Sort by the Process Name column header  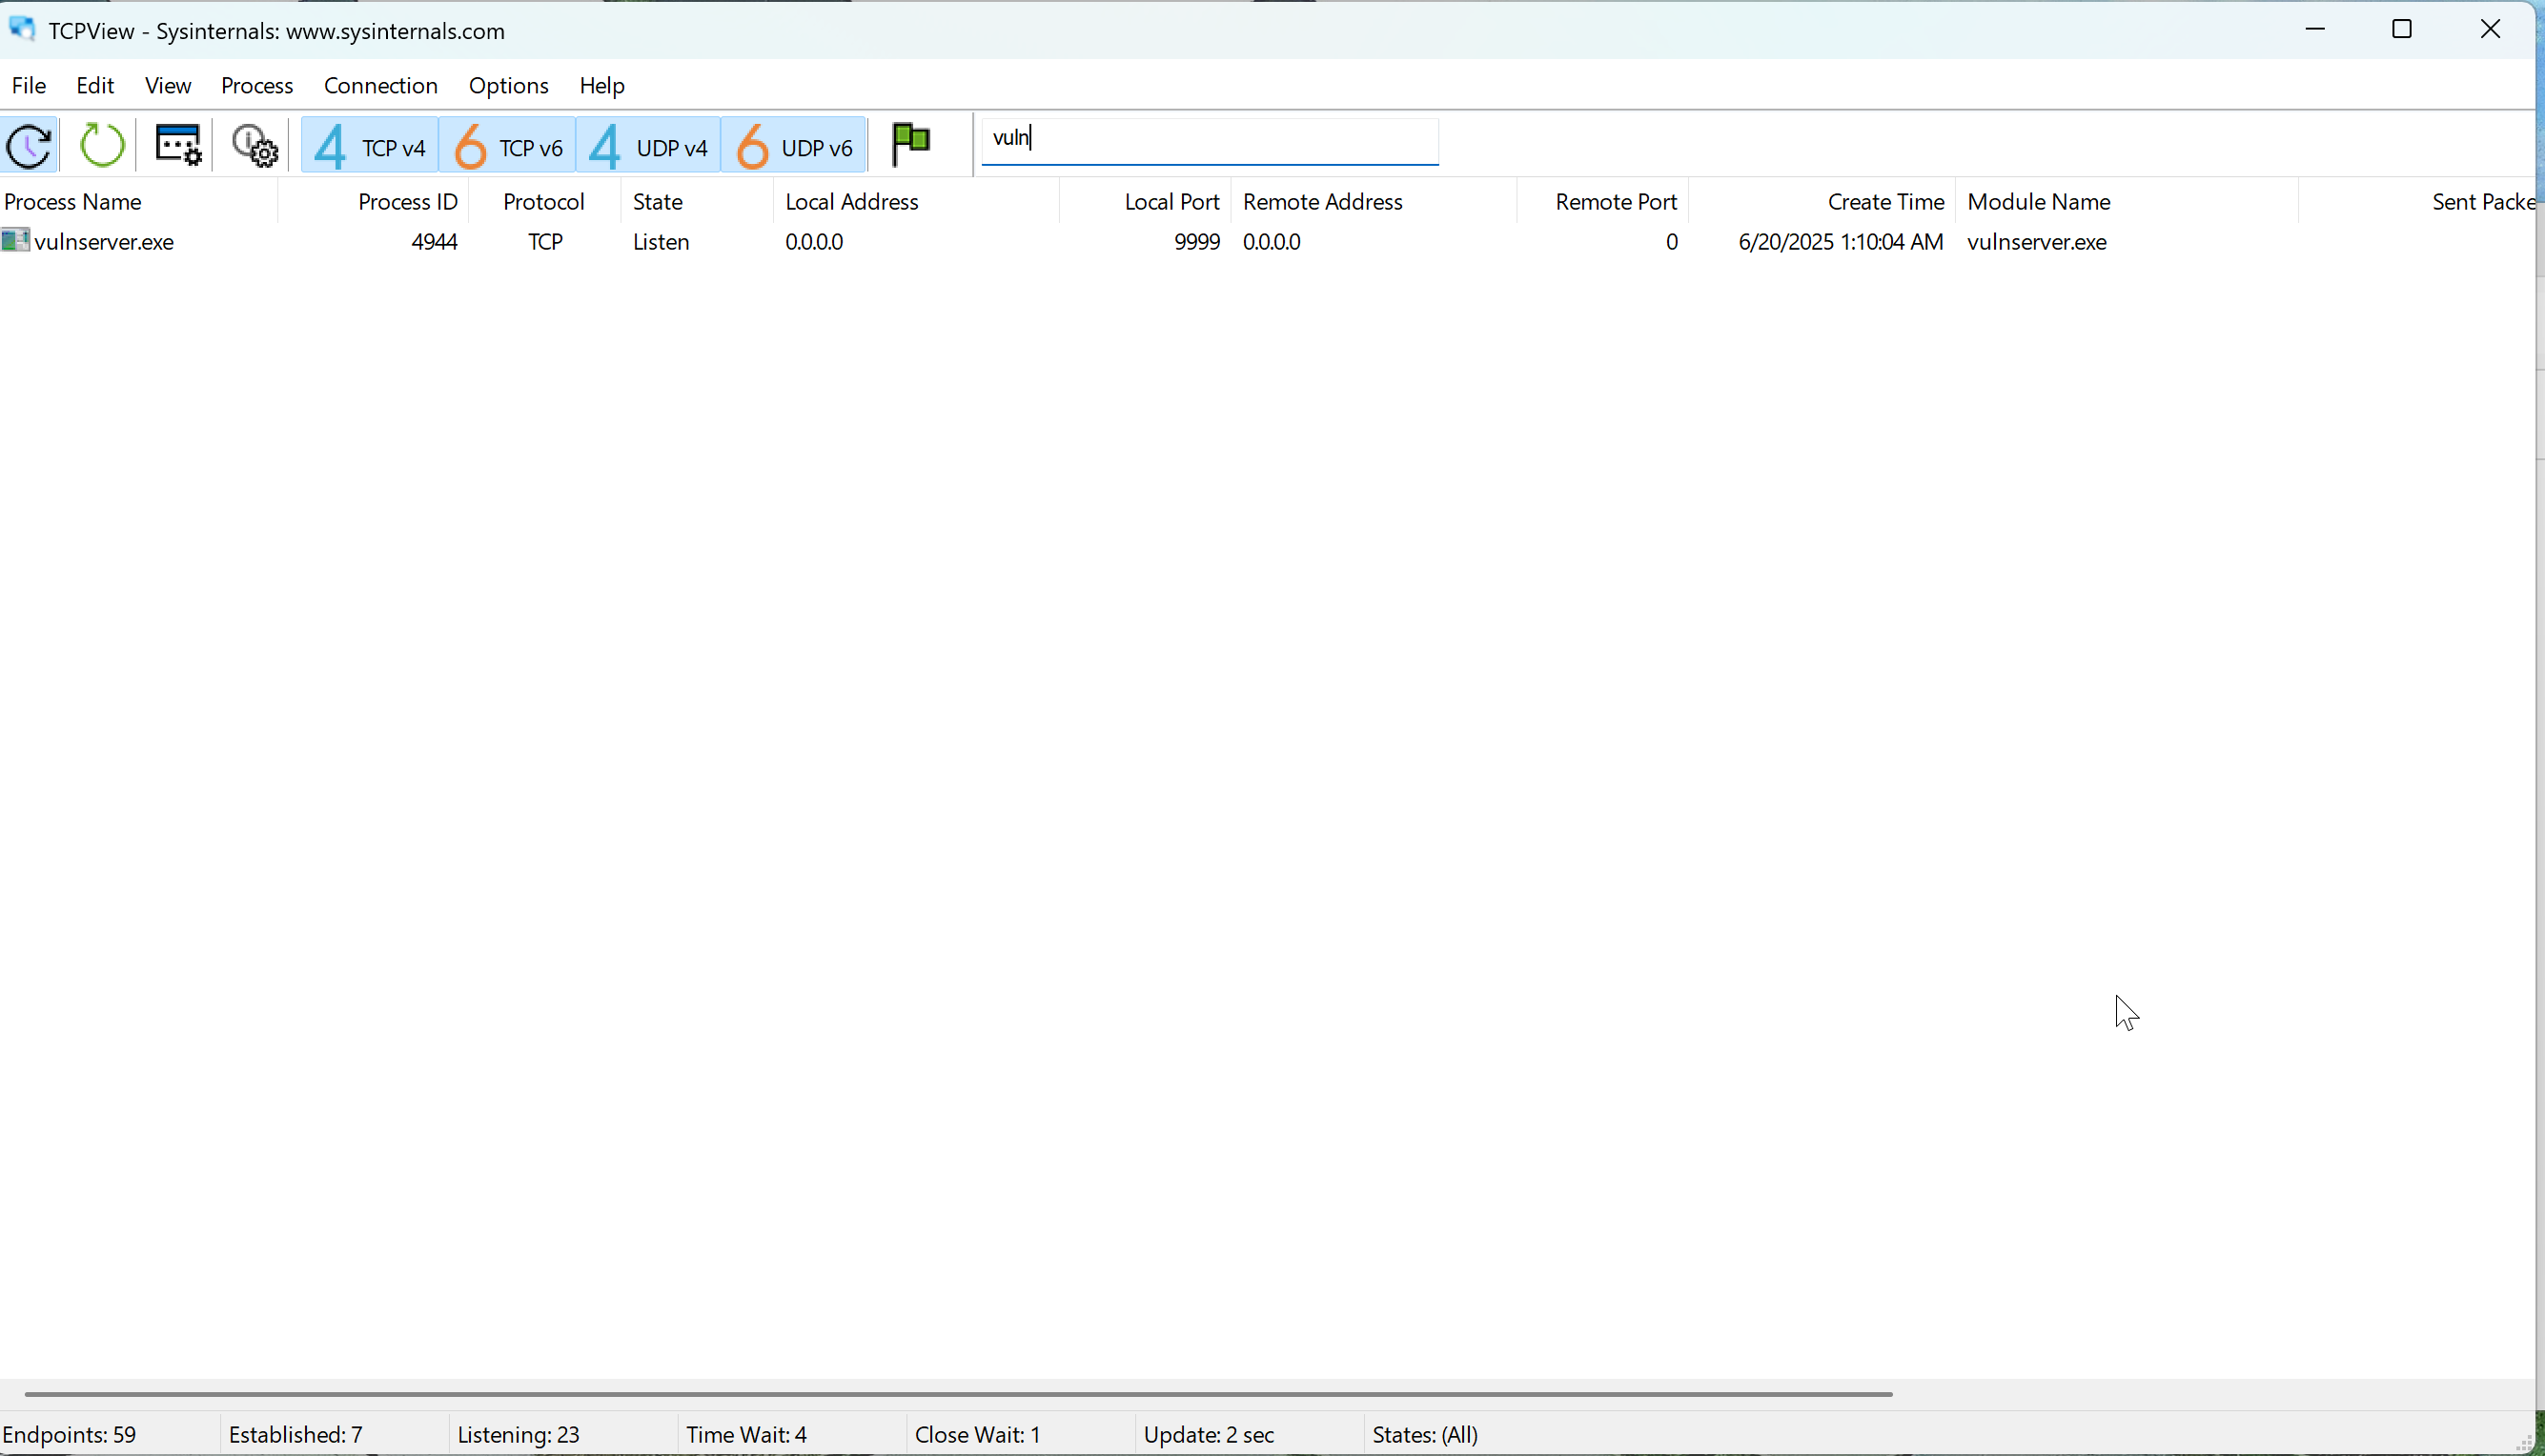point(72,201)
